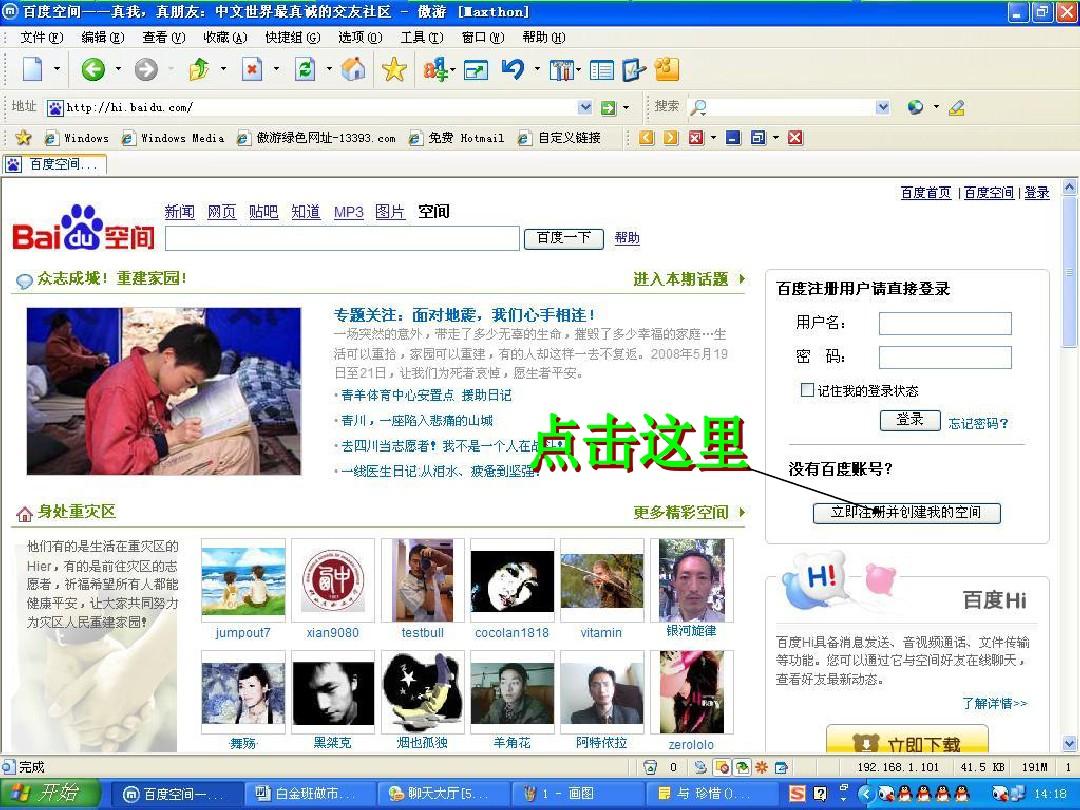
Task: Go to the Home page icon
Action: [x=353, y=69]
